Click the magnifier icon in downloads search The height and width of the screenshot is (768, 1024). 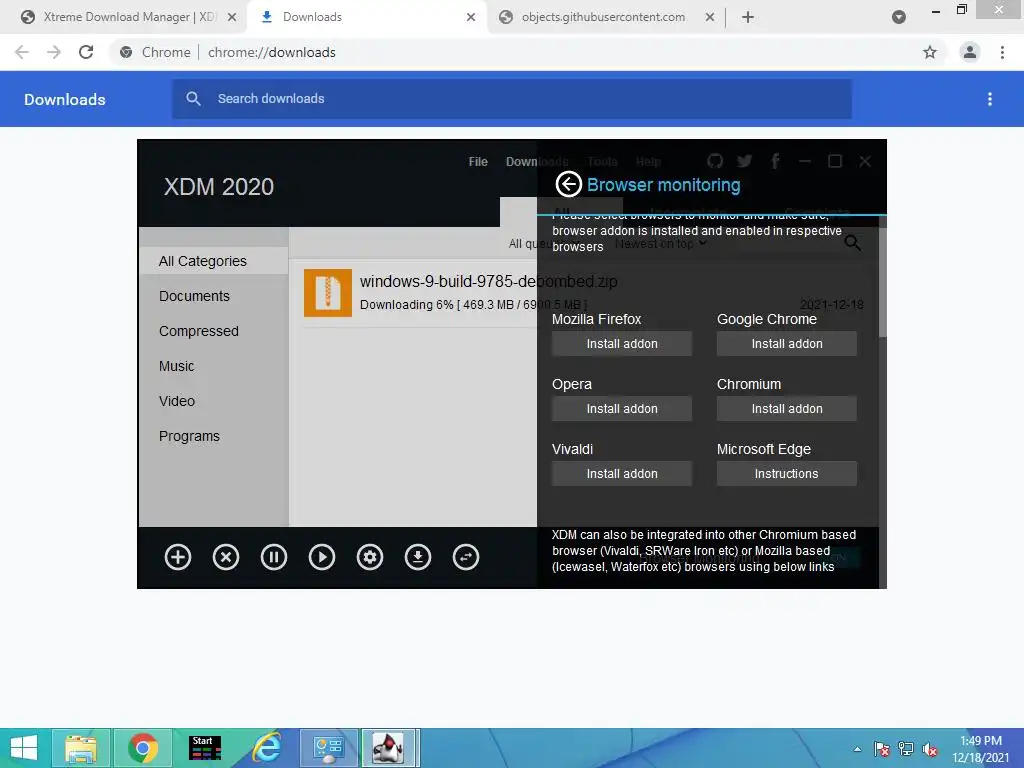coord(193,99)
